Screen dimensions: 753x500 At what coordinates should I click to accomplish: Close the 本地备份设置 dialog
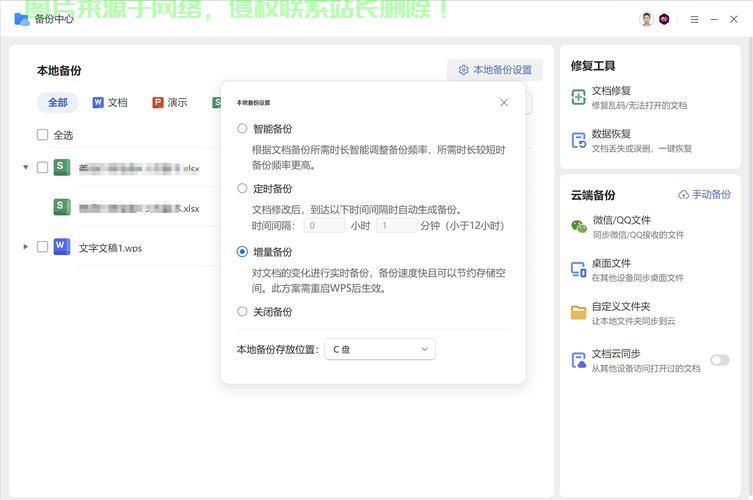point(504,102)
